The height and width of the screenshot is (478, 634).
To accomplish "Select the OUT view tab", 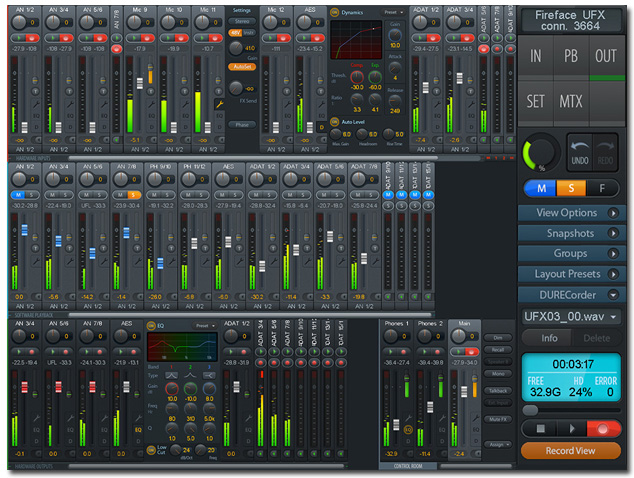I will pyautogui.click(x=606, y=56).
